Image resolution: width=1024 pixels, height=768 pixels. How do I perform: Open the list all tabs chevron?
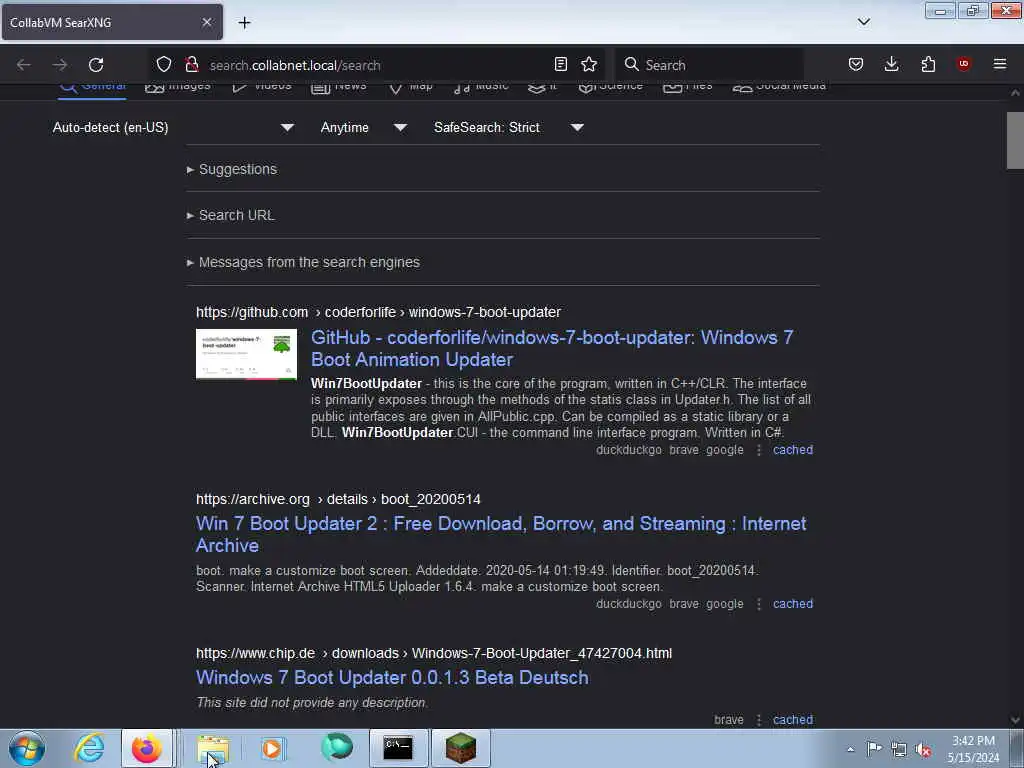[x=864, y=22]
